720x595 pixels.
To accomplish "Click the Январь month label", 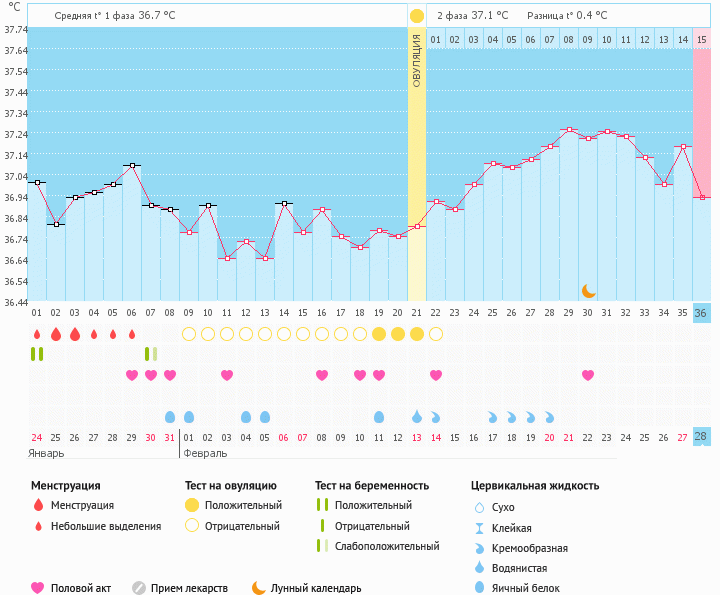I will [x=47, y=453].
